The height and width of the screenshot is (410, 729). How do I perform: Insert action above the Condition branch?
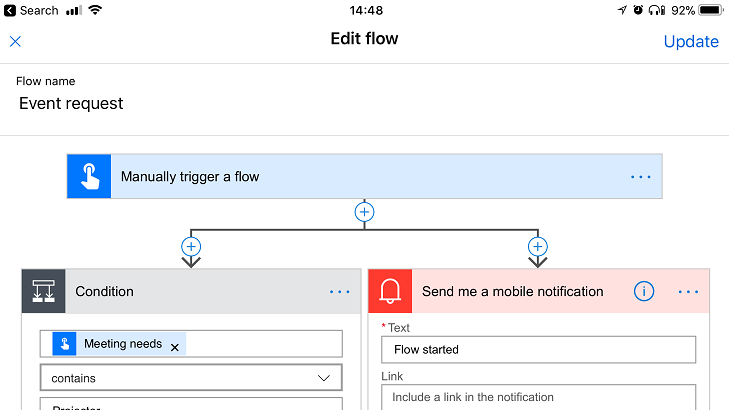point(191,246)
